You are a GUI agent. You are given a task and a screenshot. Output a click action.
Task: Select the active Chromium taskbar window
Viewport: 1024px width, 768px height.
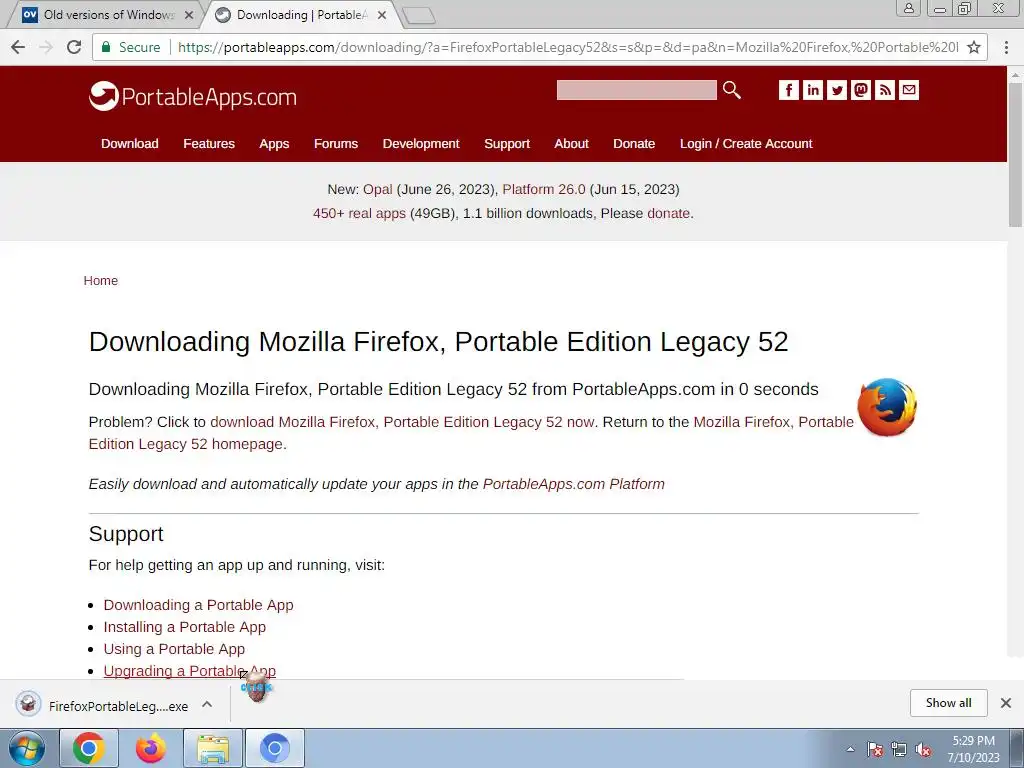point(275,748)
